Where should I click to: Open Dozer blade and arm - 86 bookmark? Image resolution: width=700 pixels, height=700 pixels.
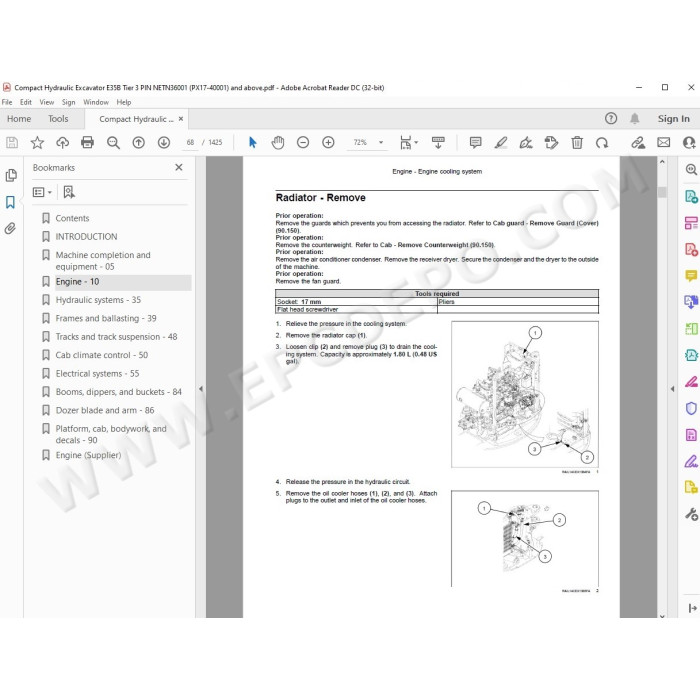point(105,410)
